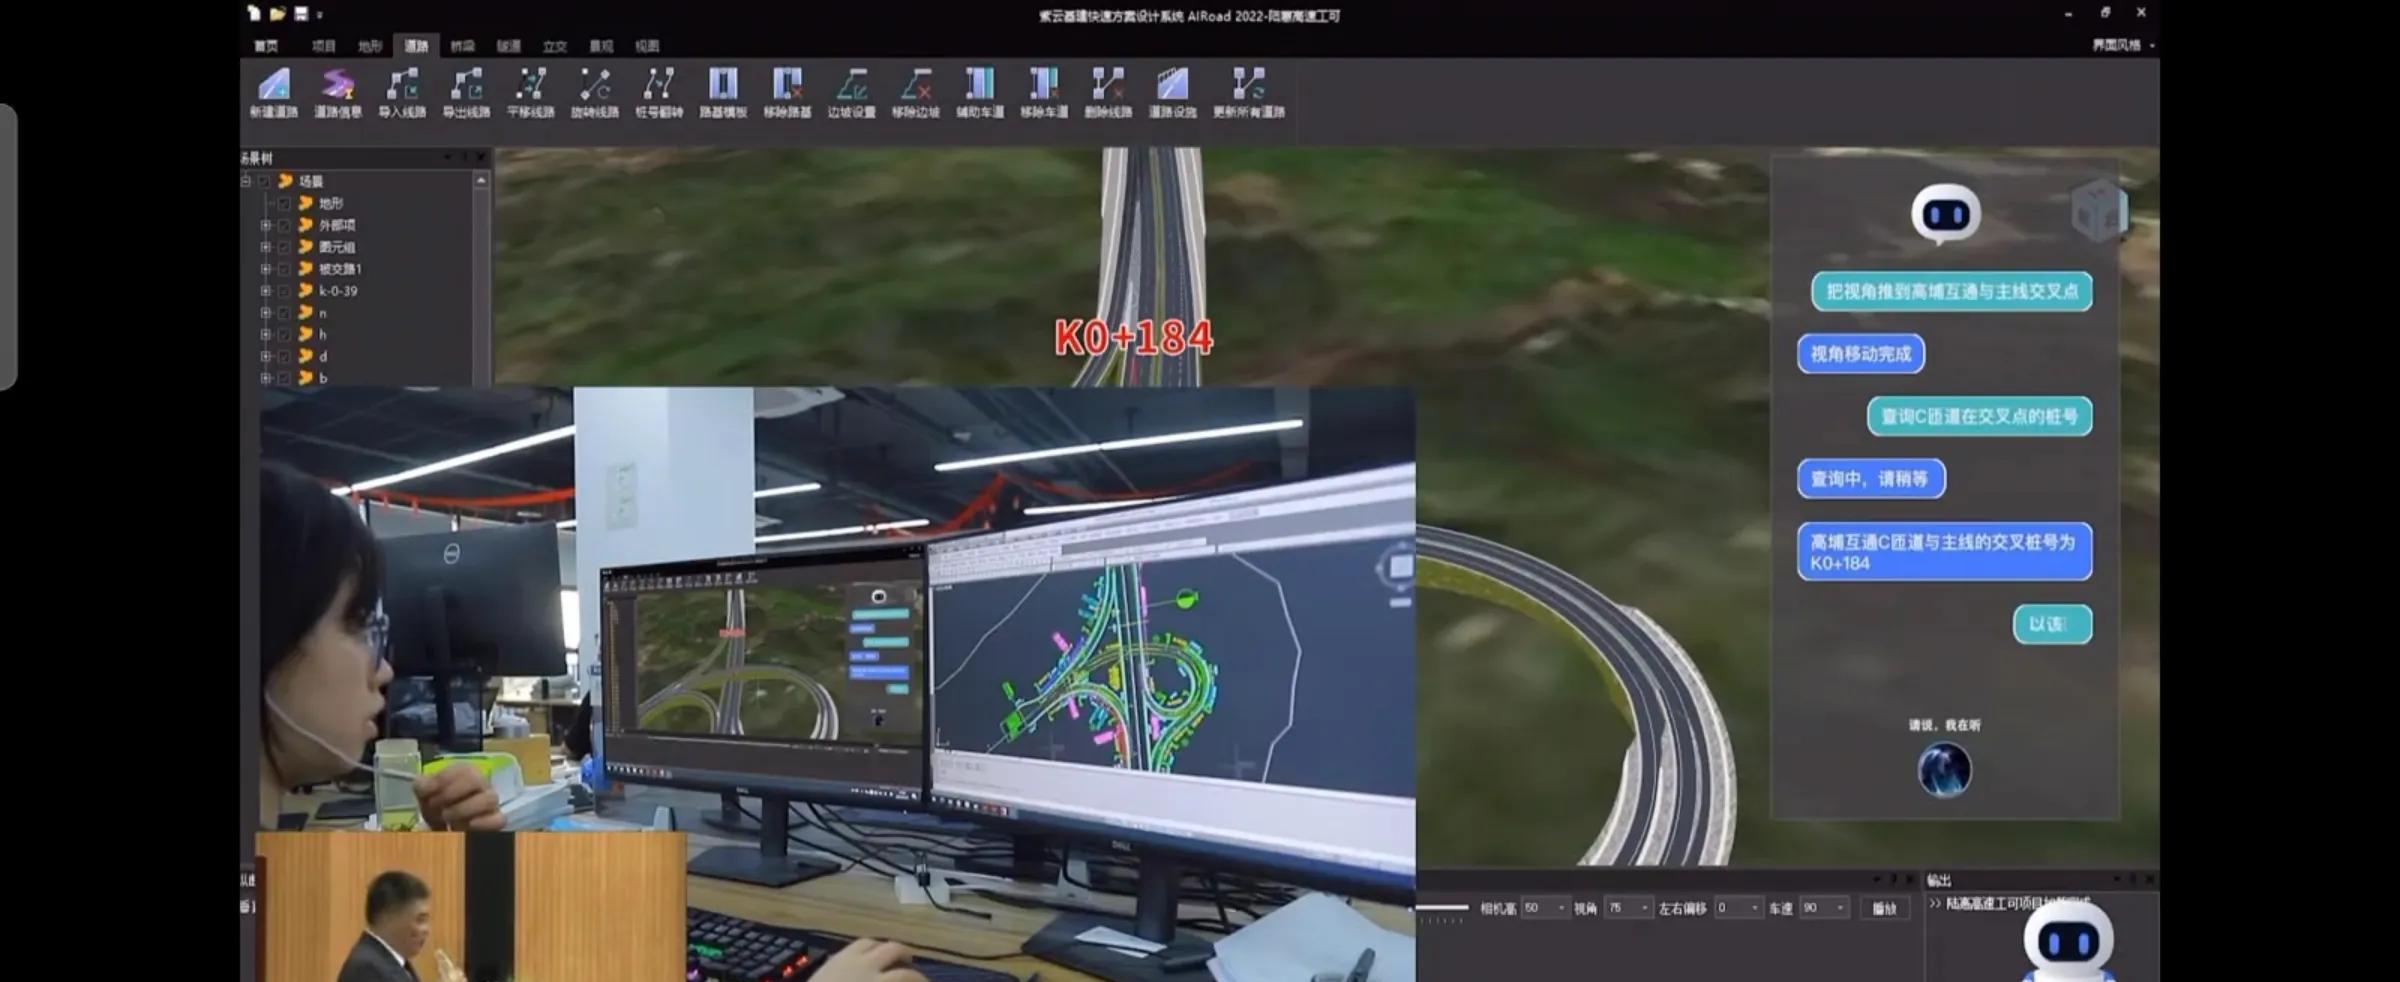The height and width of the screenshot is (982, 2400).
Task: Expand the 图元组 tree node
Action: pos(265,247)
